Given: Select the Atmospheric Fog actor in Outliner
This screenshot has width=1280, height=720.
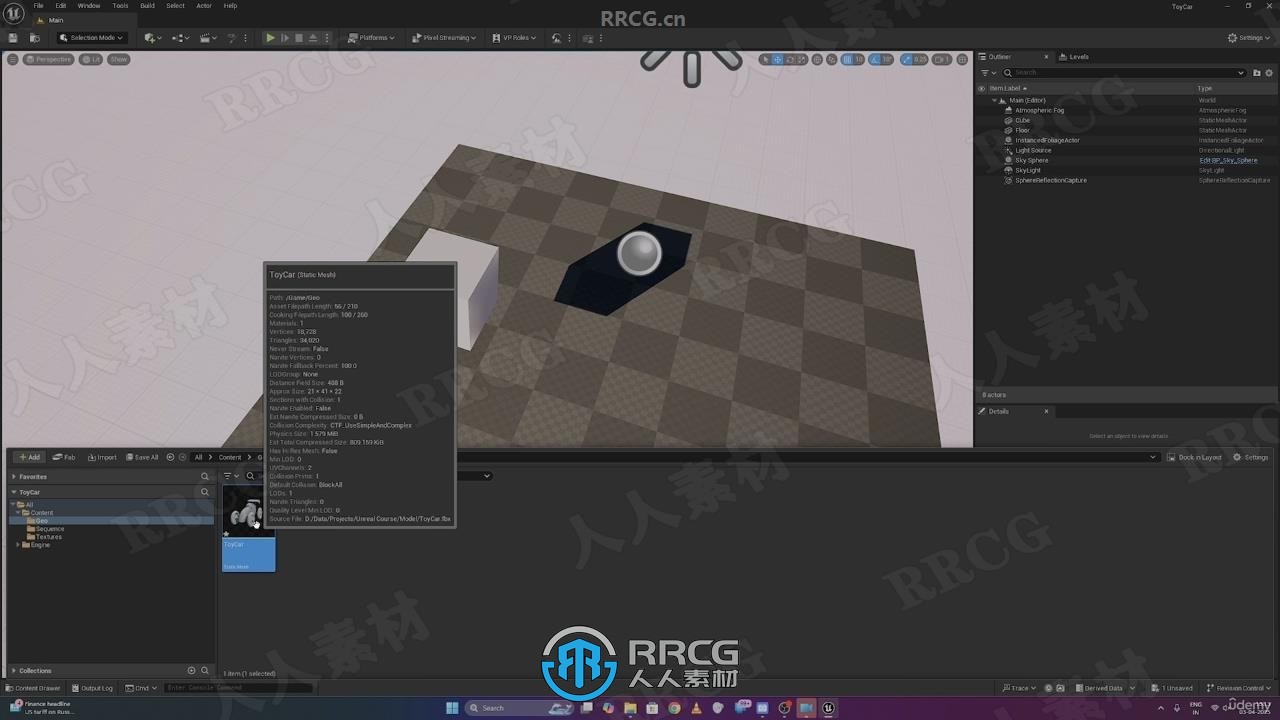Looking at the screenshot, I should tap(1039, 110).
